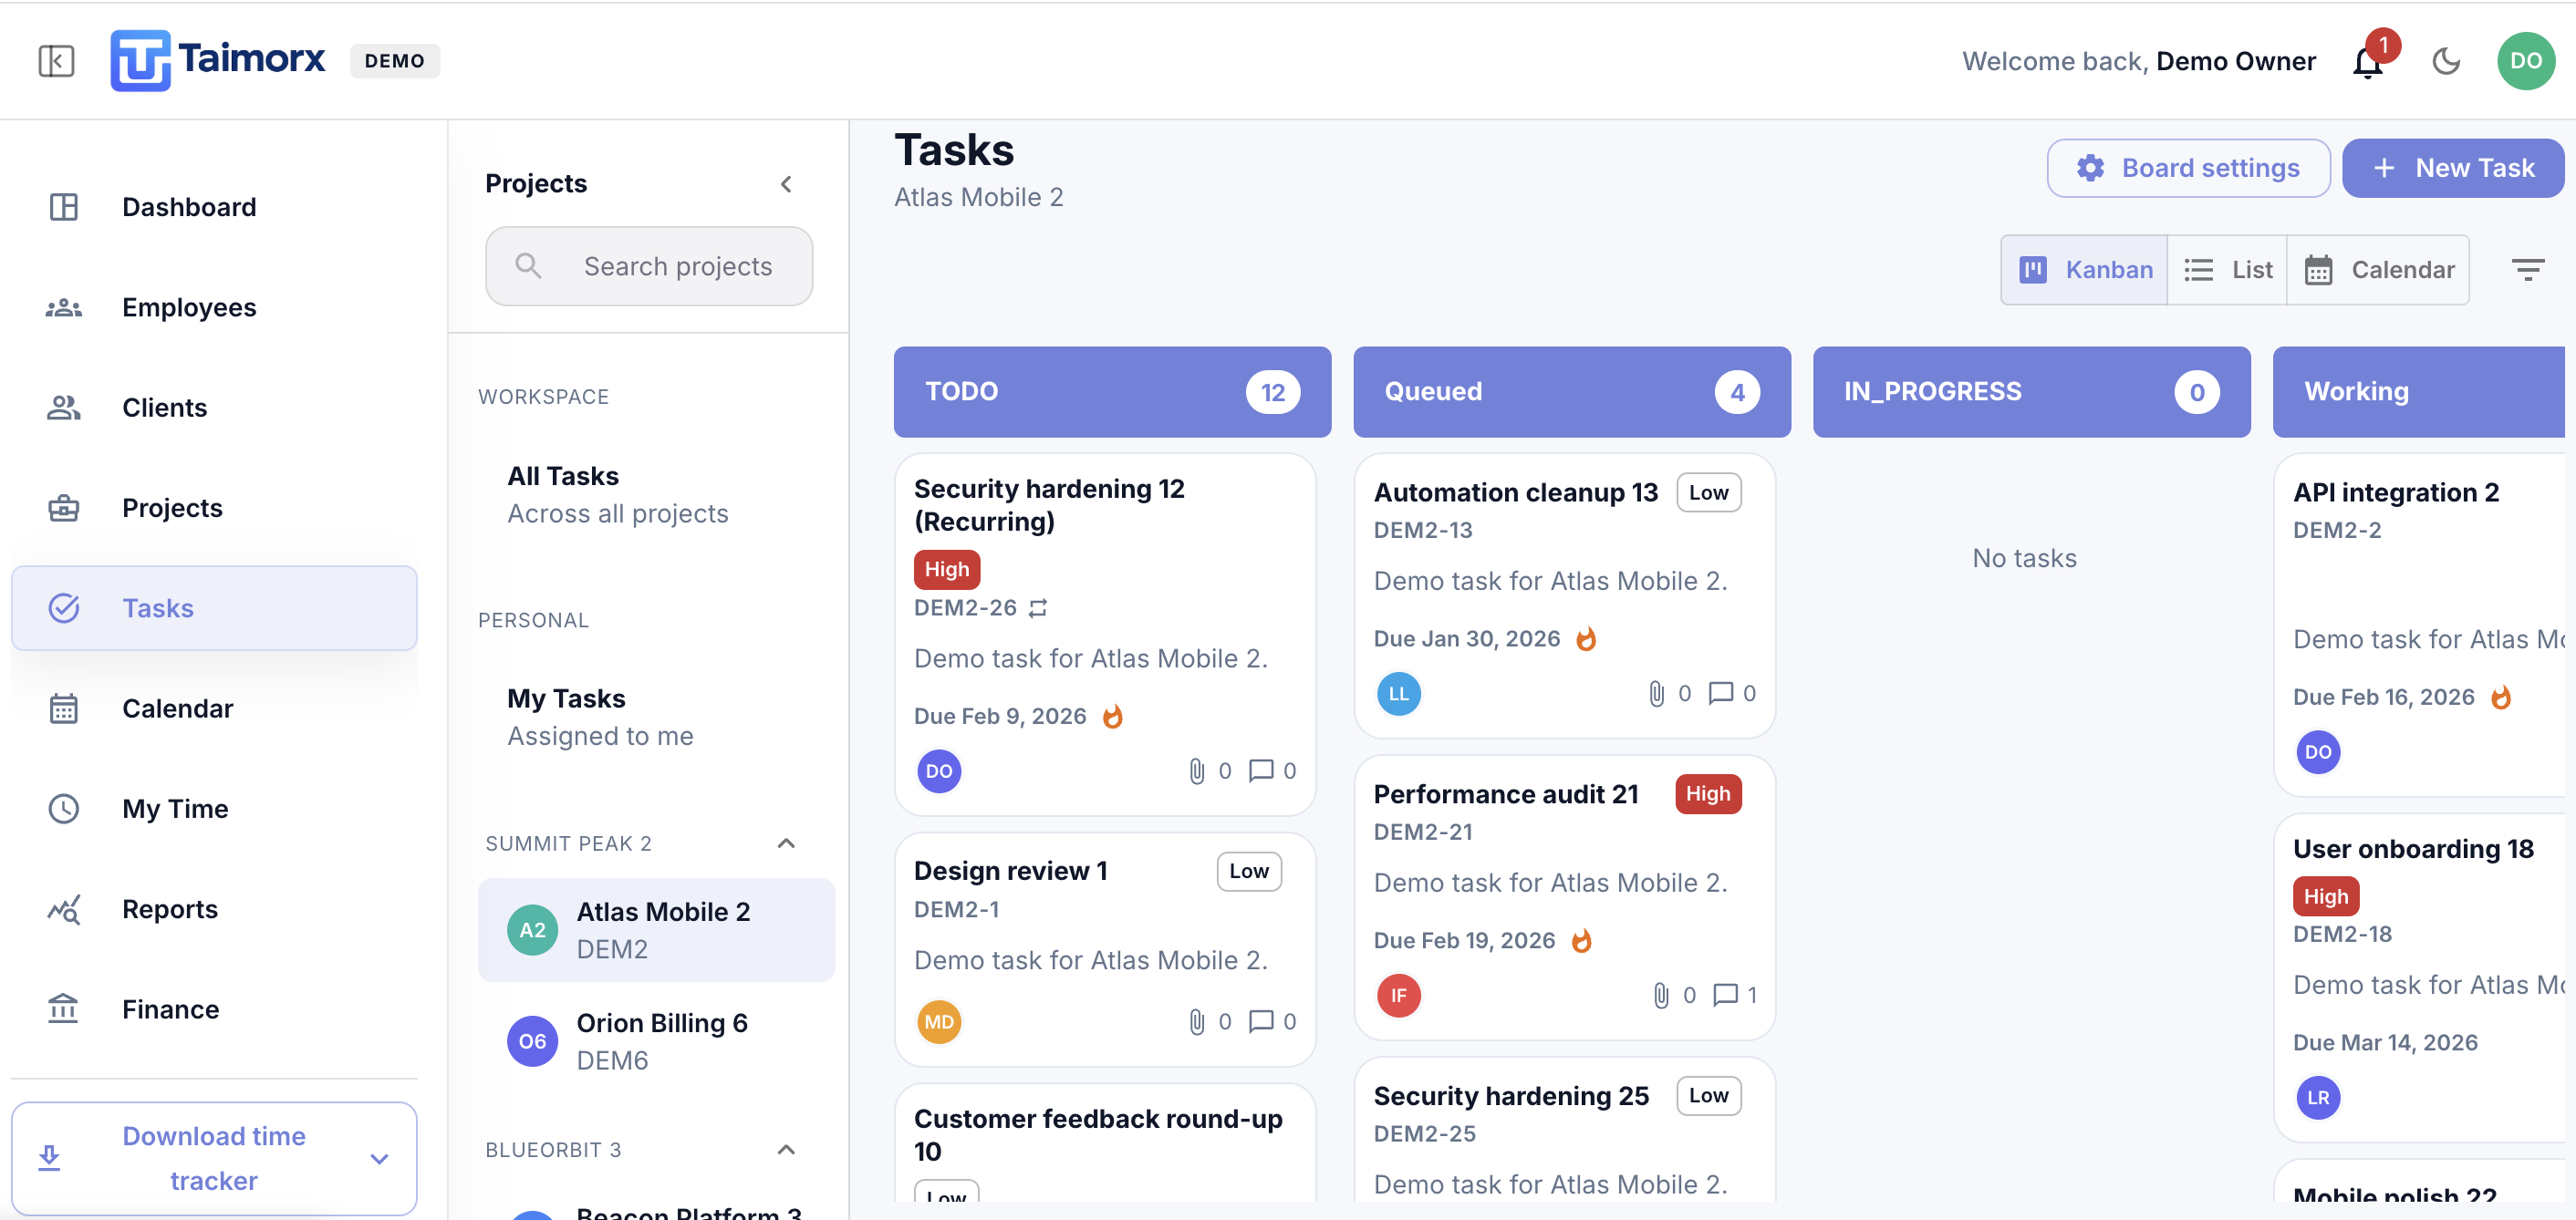Switch the board to Calendar view
Viewport: 2576px width, 1220px height.
(x=2381, y=269)
